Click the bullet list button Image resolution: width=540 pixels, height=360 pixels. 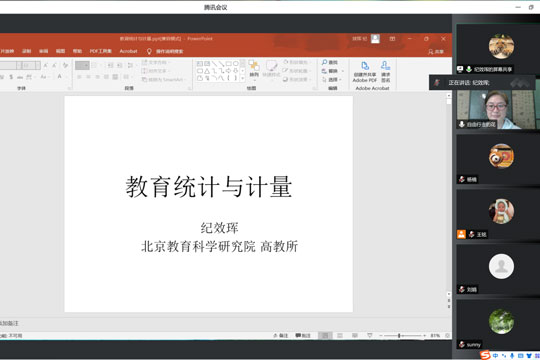point(82,65)
